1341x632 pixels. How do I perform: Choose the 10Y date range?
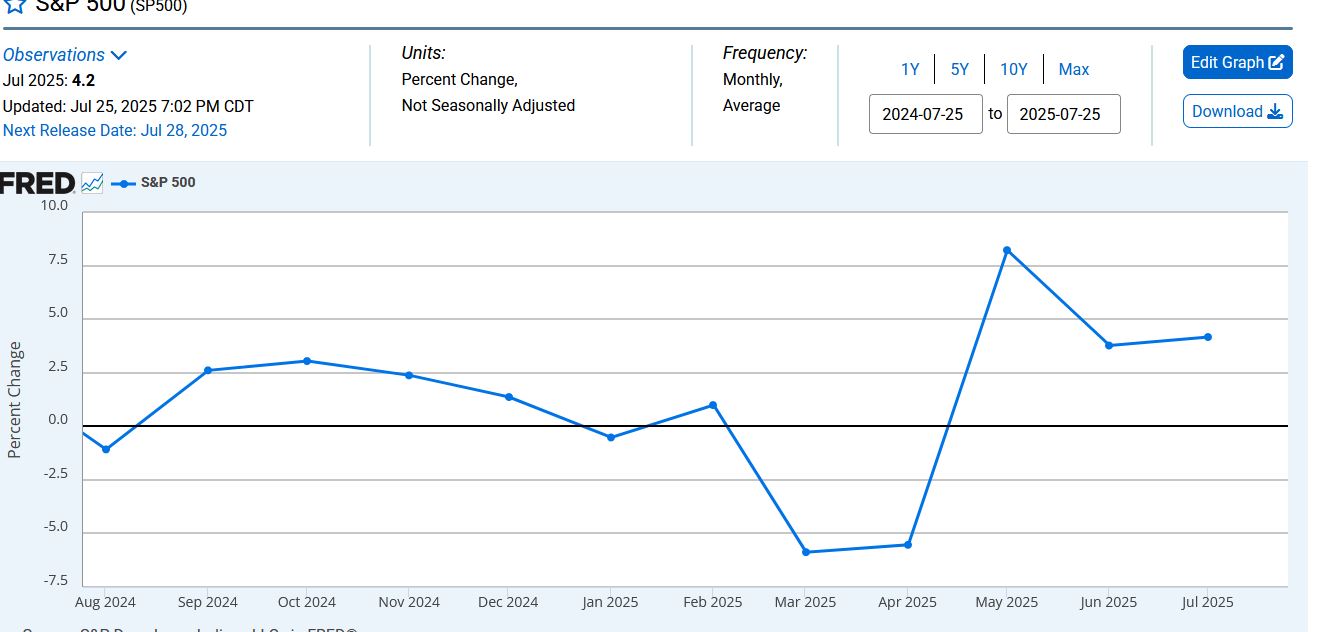[1014, 69]
